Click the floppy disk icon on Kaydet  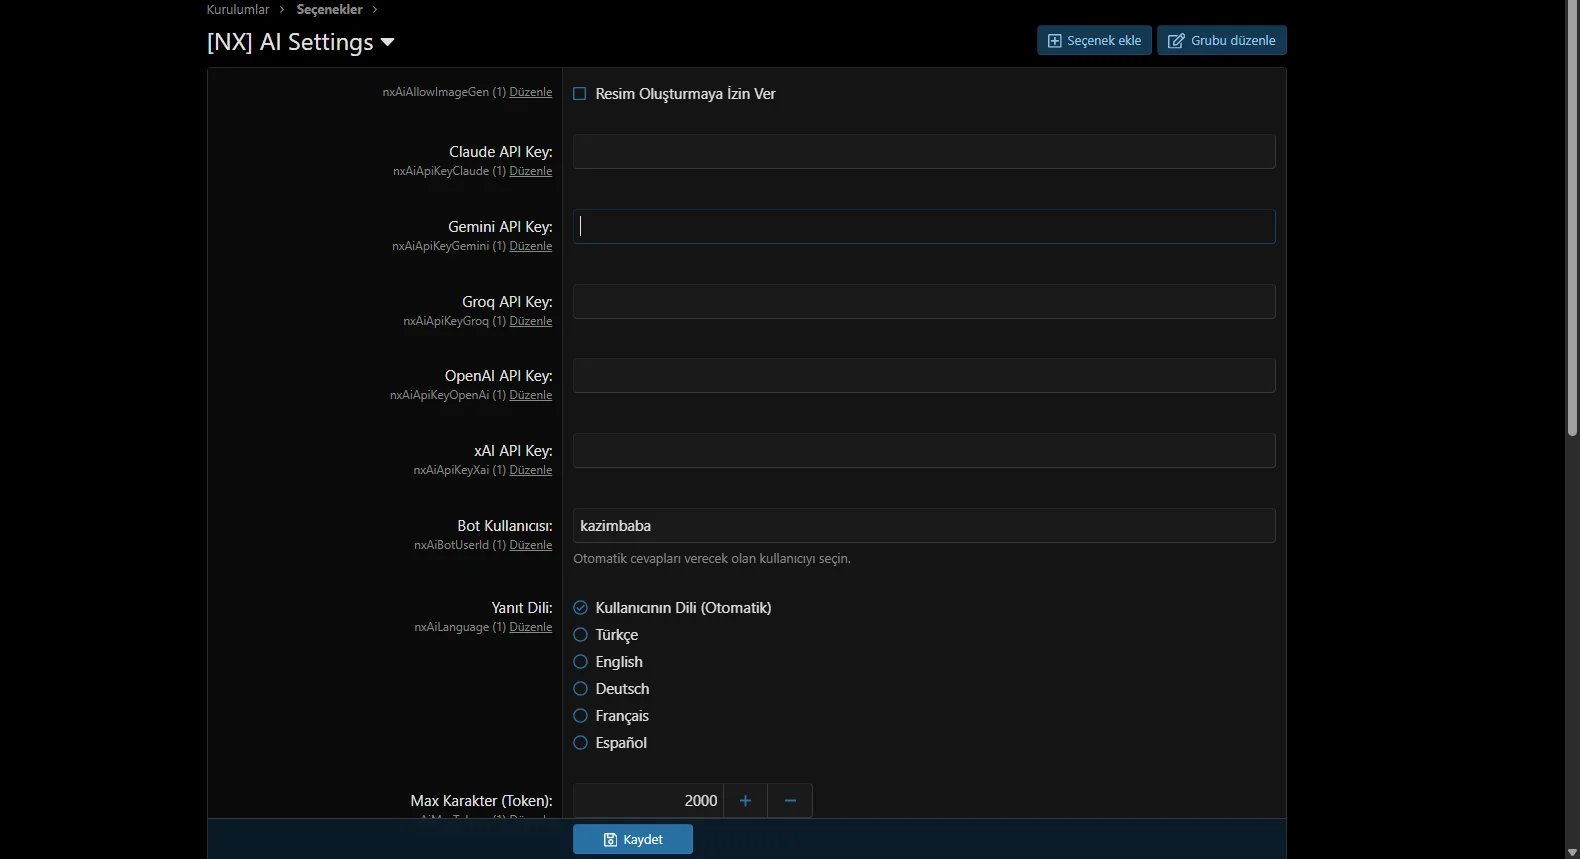pyautogui.click(x=610, y=840)
